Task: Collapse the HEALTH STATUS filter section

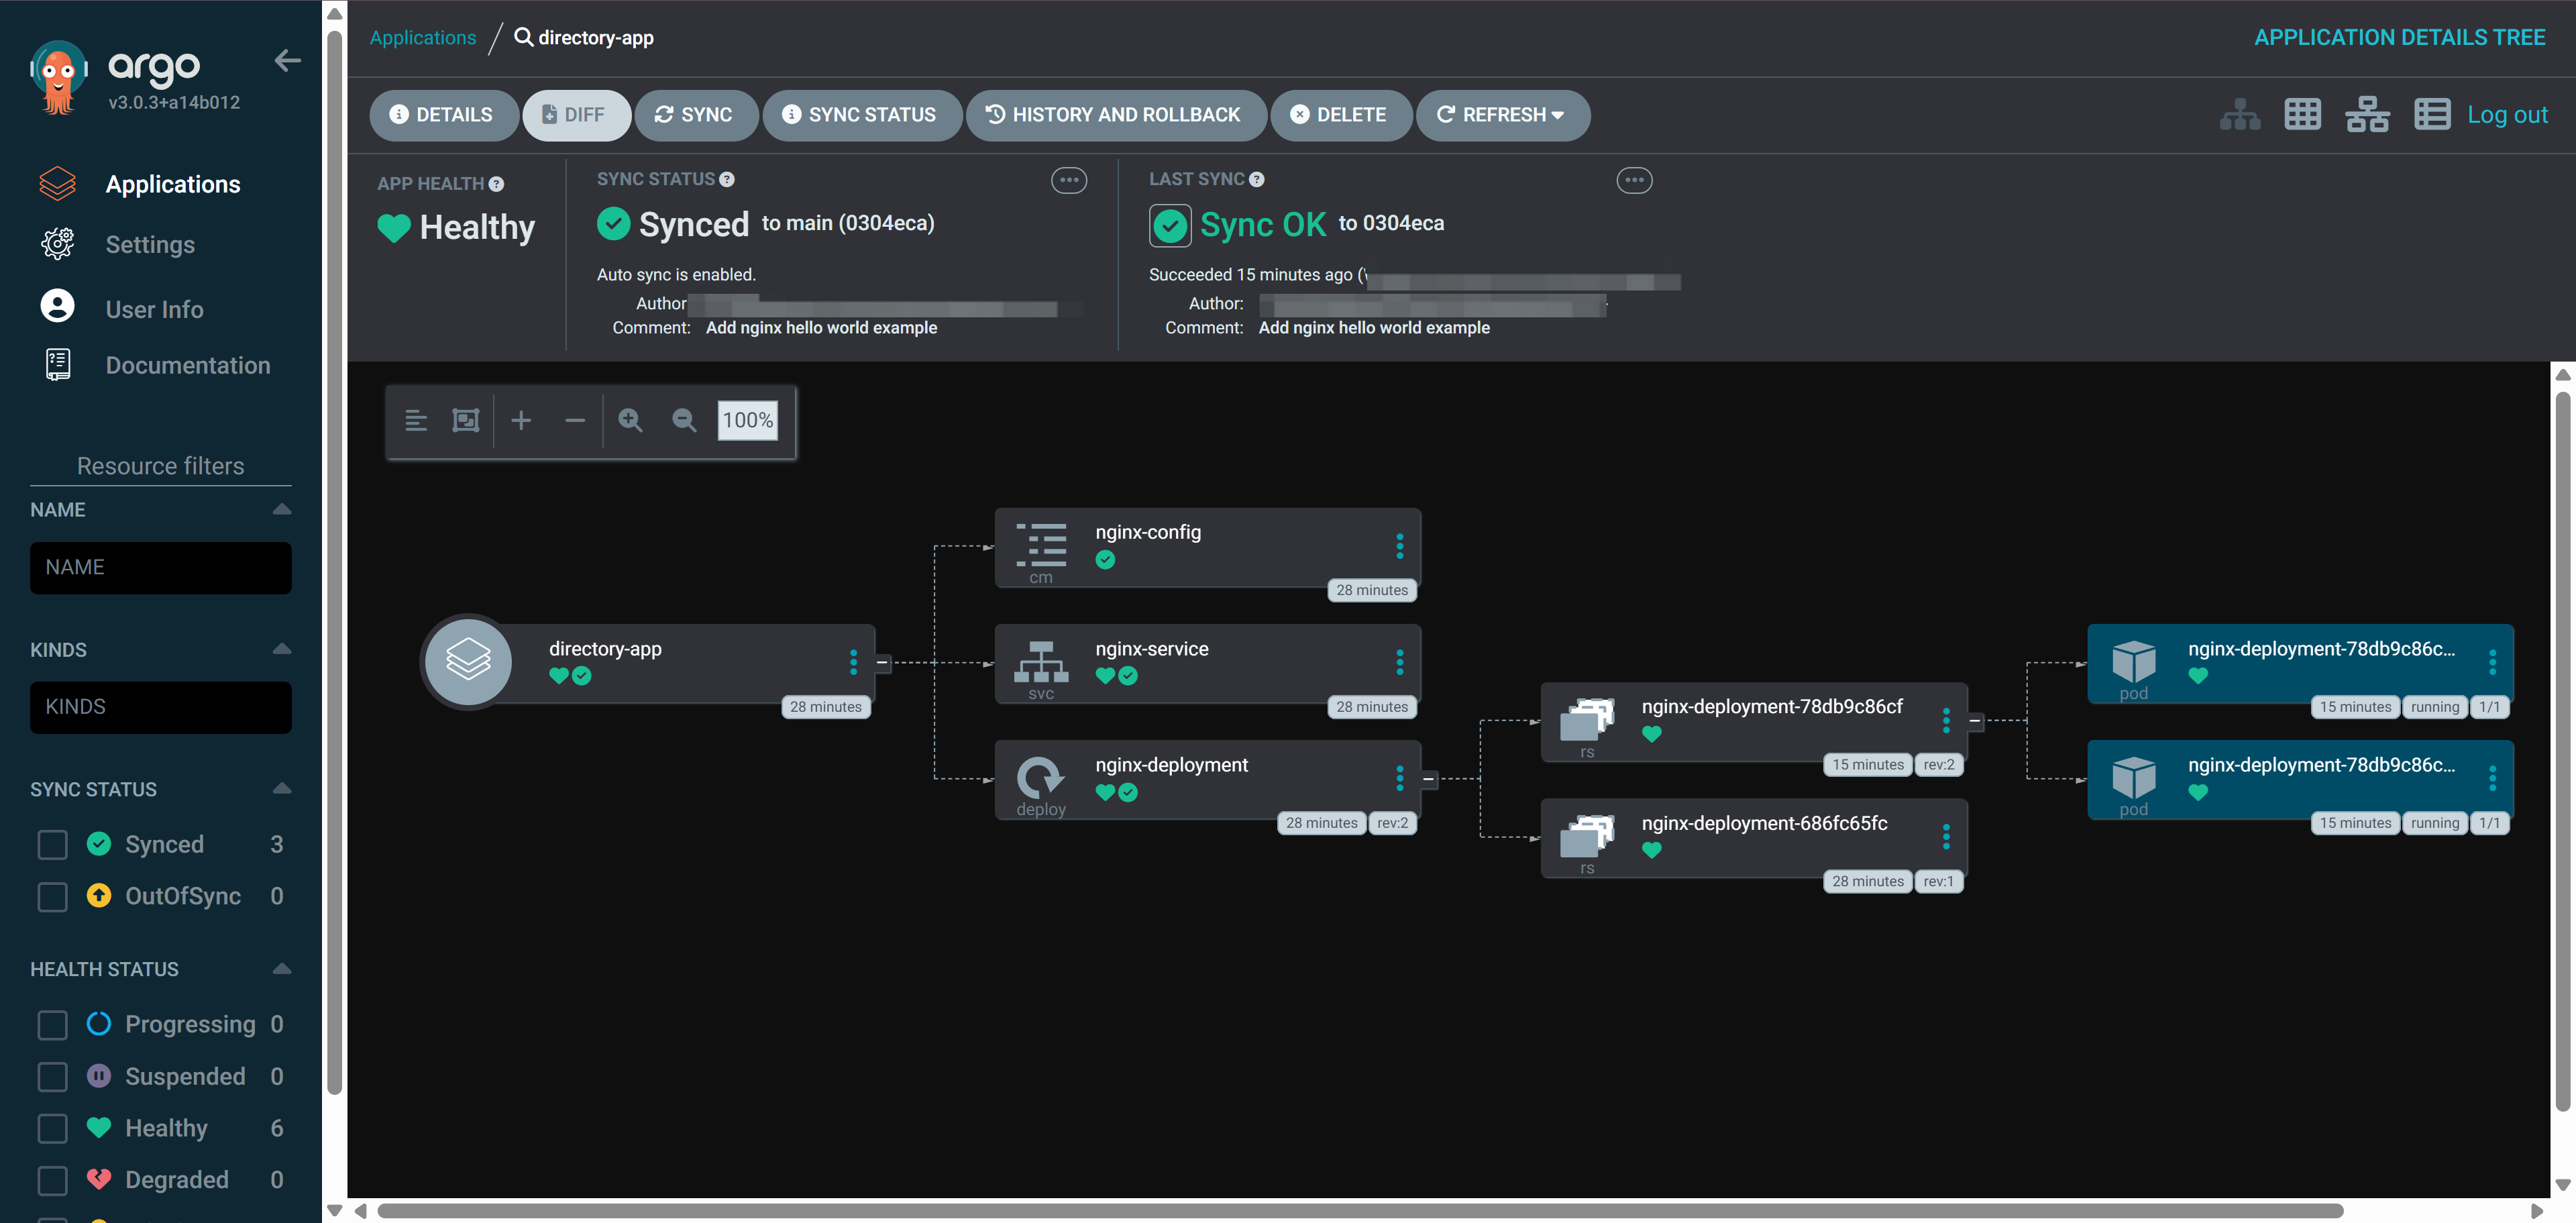Action: [x=282, y=969]
